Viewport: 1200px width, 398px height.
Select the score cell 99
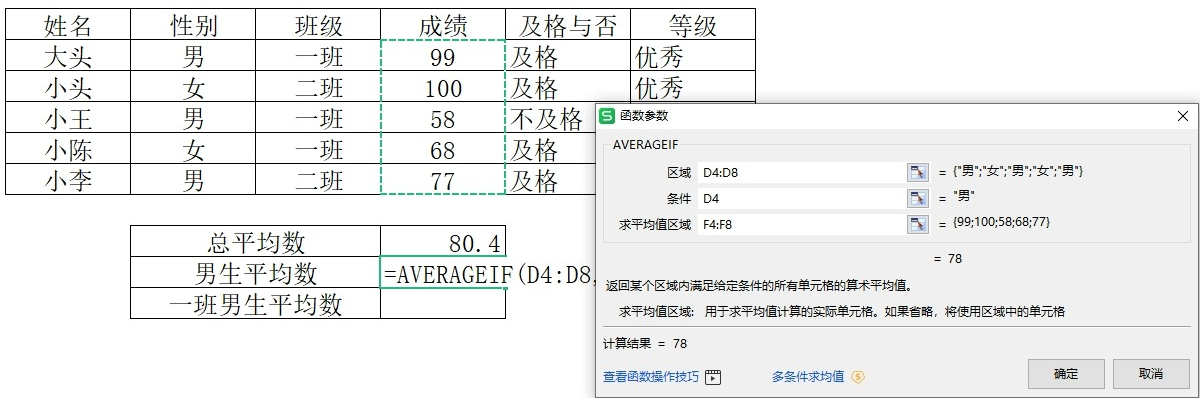(443, 56)
